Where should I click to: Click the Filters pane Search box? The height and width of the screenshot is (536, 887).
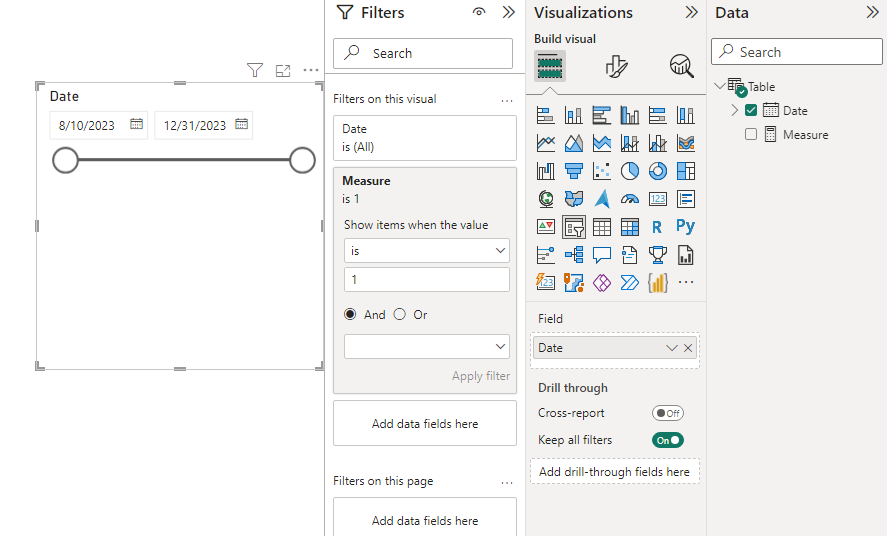423,53
